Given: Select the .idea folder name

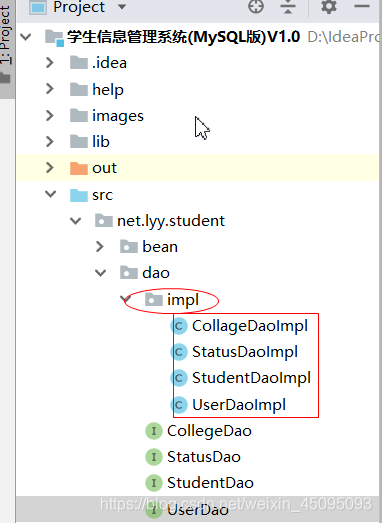Looking at the screenshot, I should (x=109, y=63).
